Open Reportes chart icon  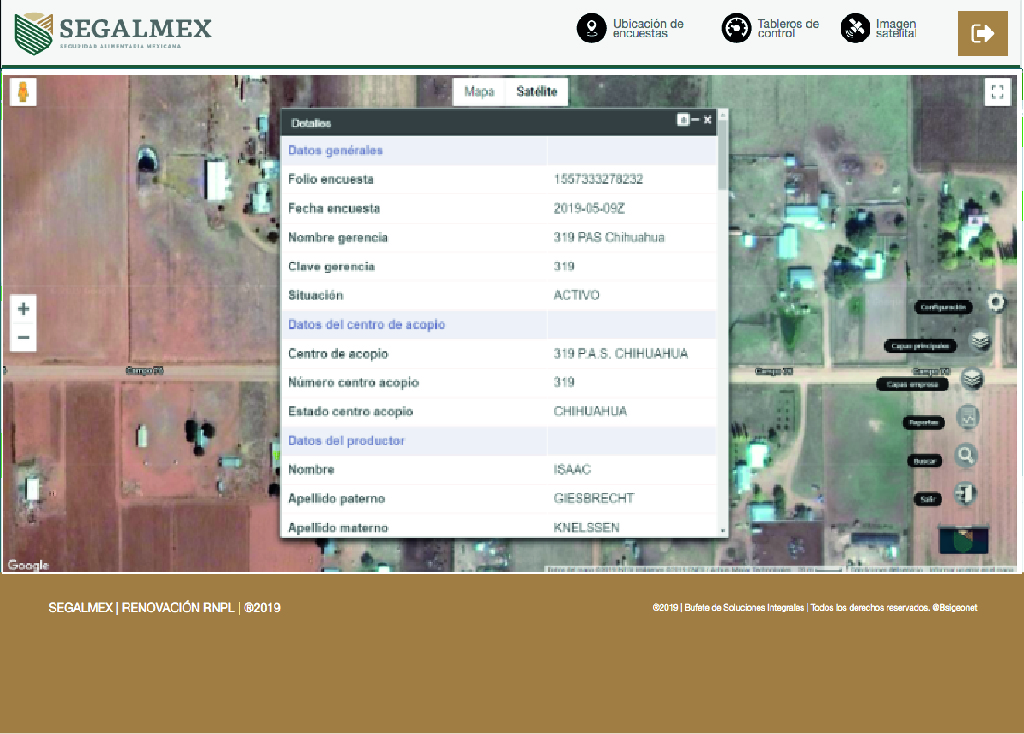[x=967, y=418]
